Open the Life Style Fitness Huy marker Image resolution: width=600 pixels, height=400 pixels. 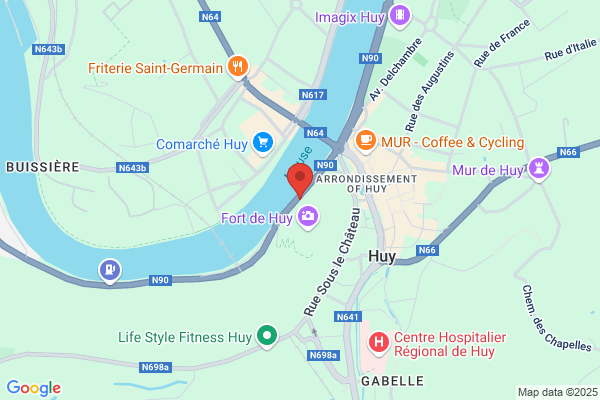click(x=267, y=336)
